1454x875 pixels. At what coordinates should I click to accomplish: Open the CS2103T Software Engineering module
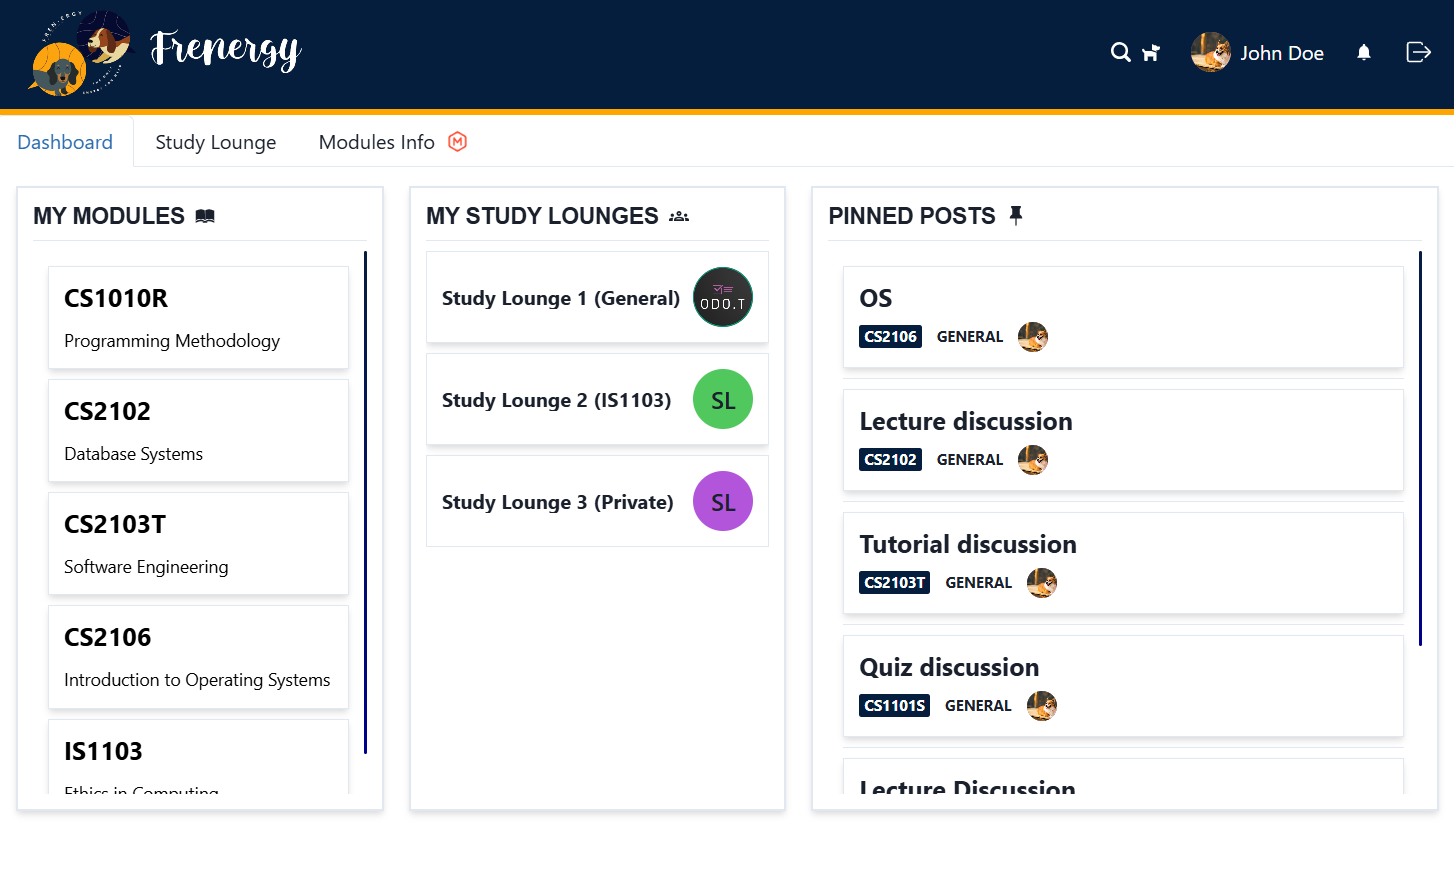[198, 543]
